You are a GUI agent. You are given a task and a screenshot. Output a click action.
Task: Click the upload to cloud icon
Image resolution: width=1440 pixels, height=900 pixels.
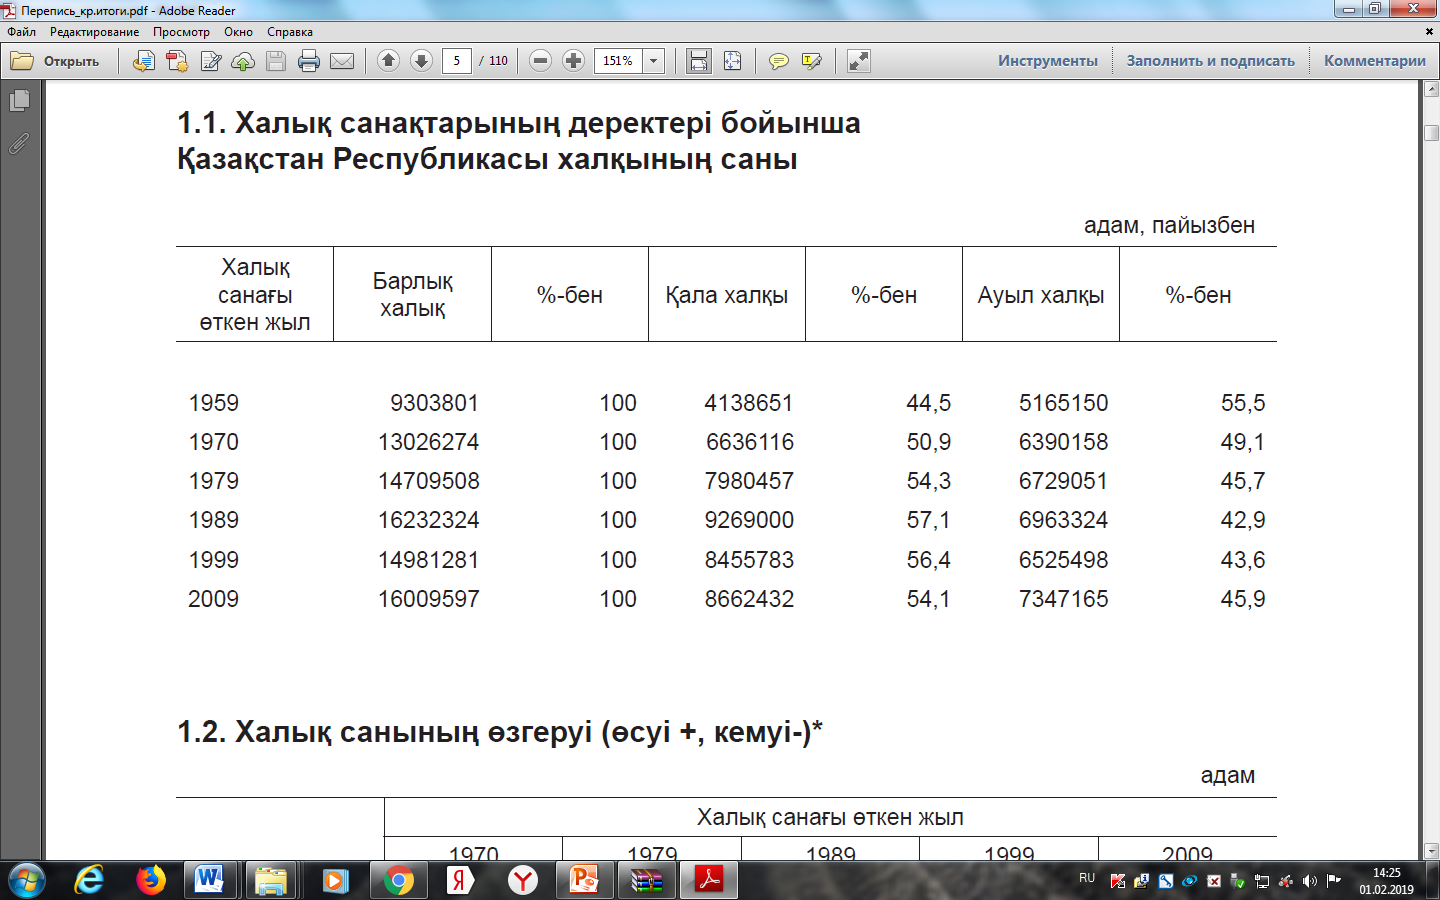pyautogui.click(x=243, y=61)
